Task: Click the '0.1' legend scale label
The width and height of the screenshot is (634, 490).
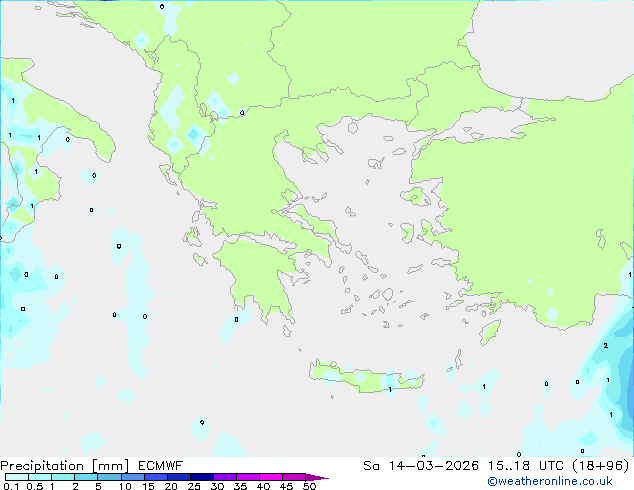Action: 11,486
